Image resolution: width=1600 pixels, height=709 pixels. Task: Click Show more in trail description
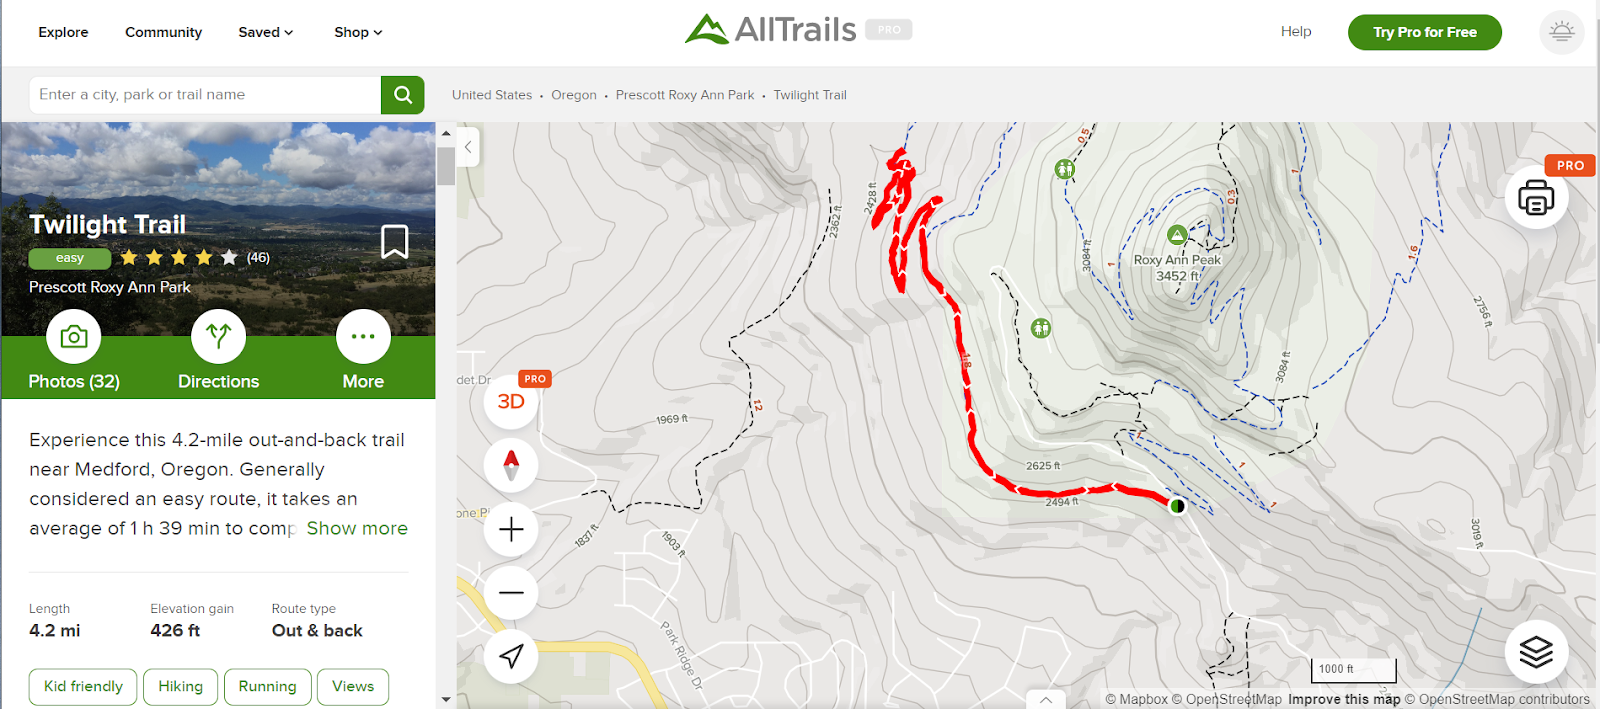357,528
